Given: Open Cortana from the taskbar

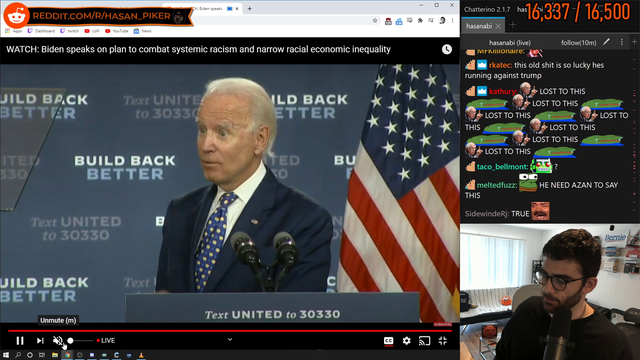Looking at the screenshot, I should click(30, 355).
